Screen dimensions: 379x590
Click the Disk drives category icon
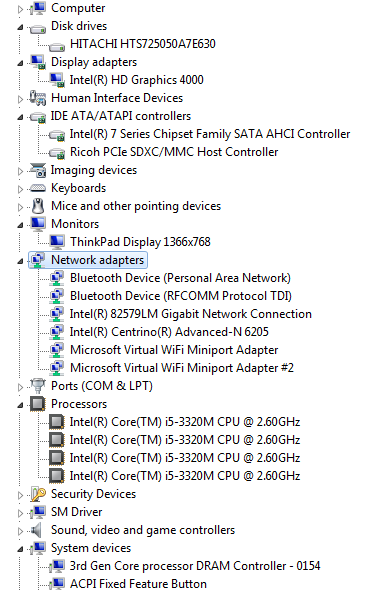click(38, 27)
